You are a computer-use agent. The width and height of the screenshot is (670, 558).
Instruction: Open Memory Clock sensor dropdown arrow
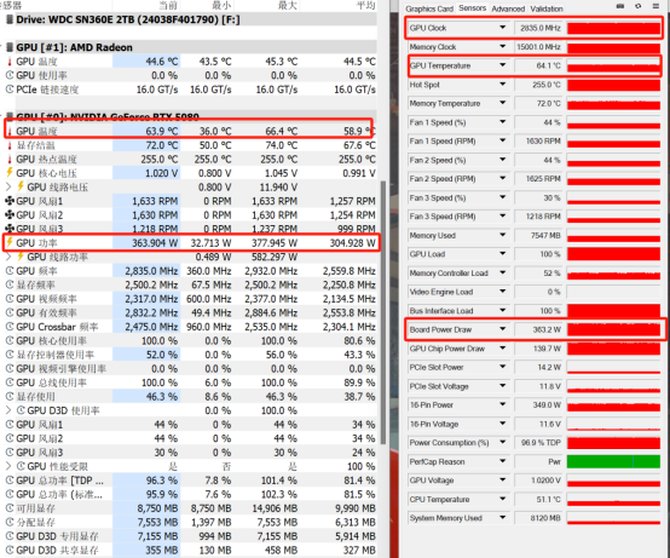click(502, 47)
